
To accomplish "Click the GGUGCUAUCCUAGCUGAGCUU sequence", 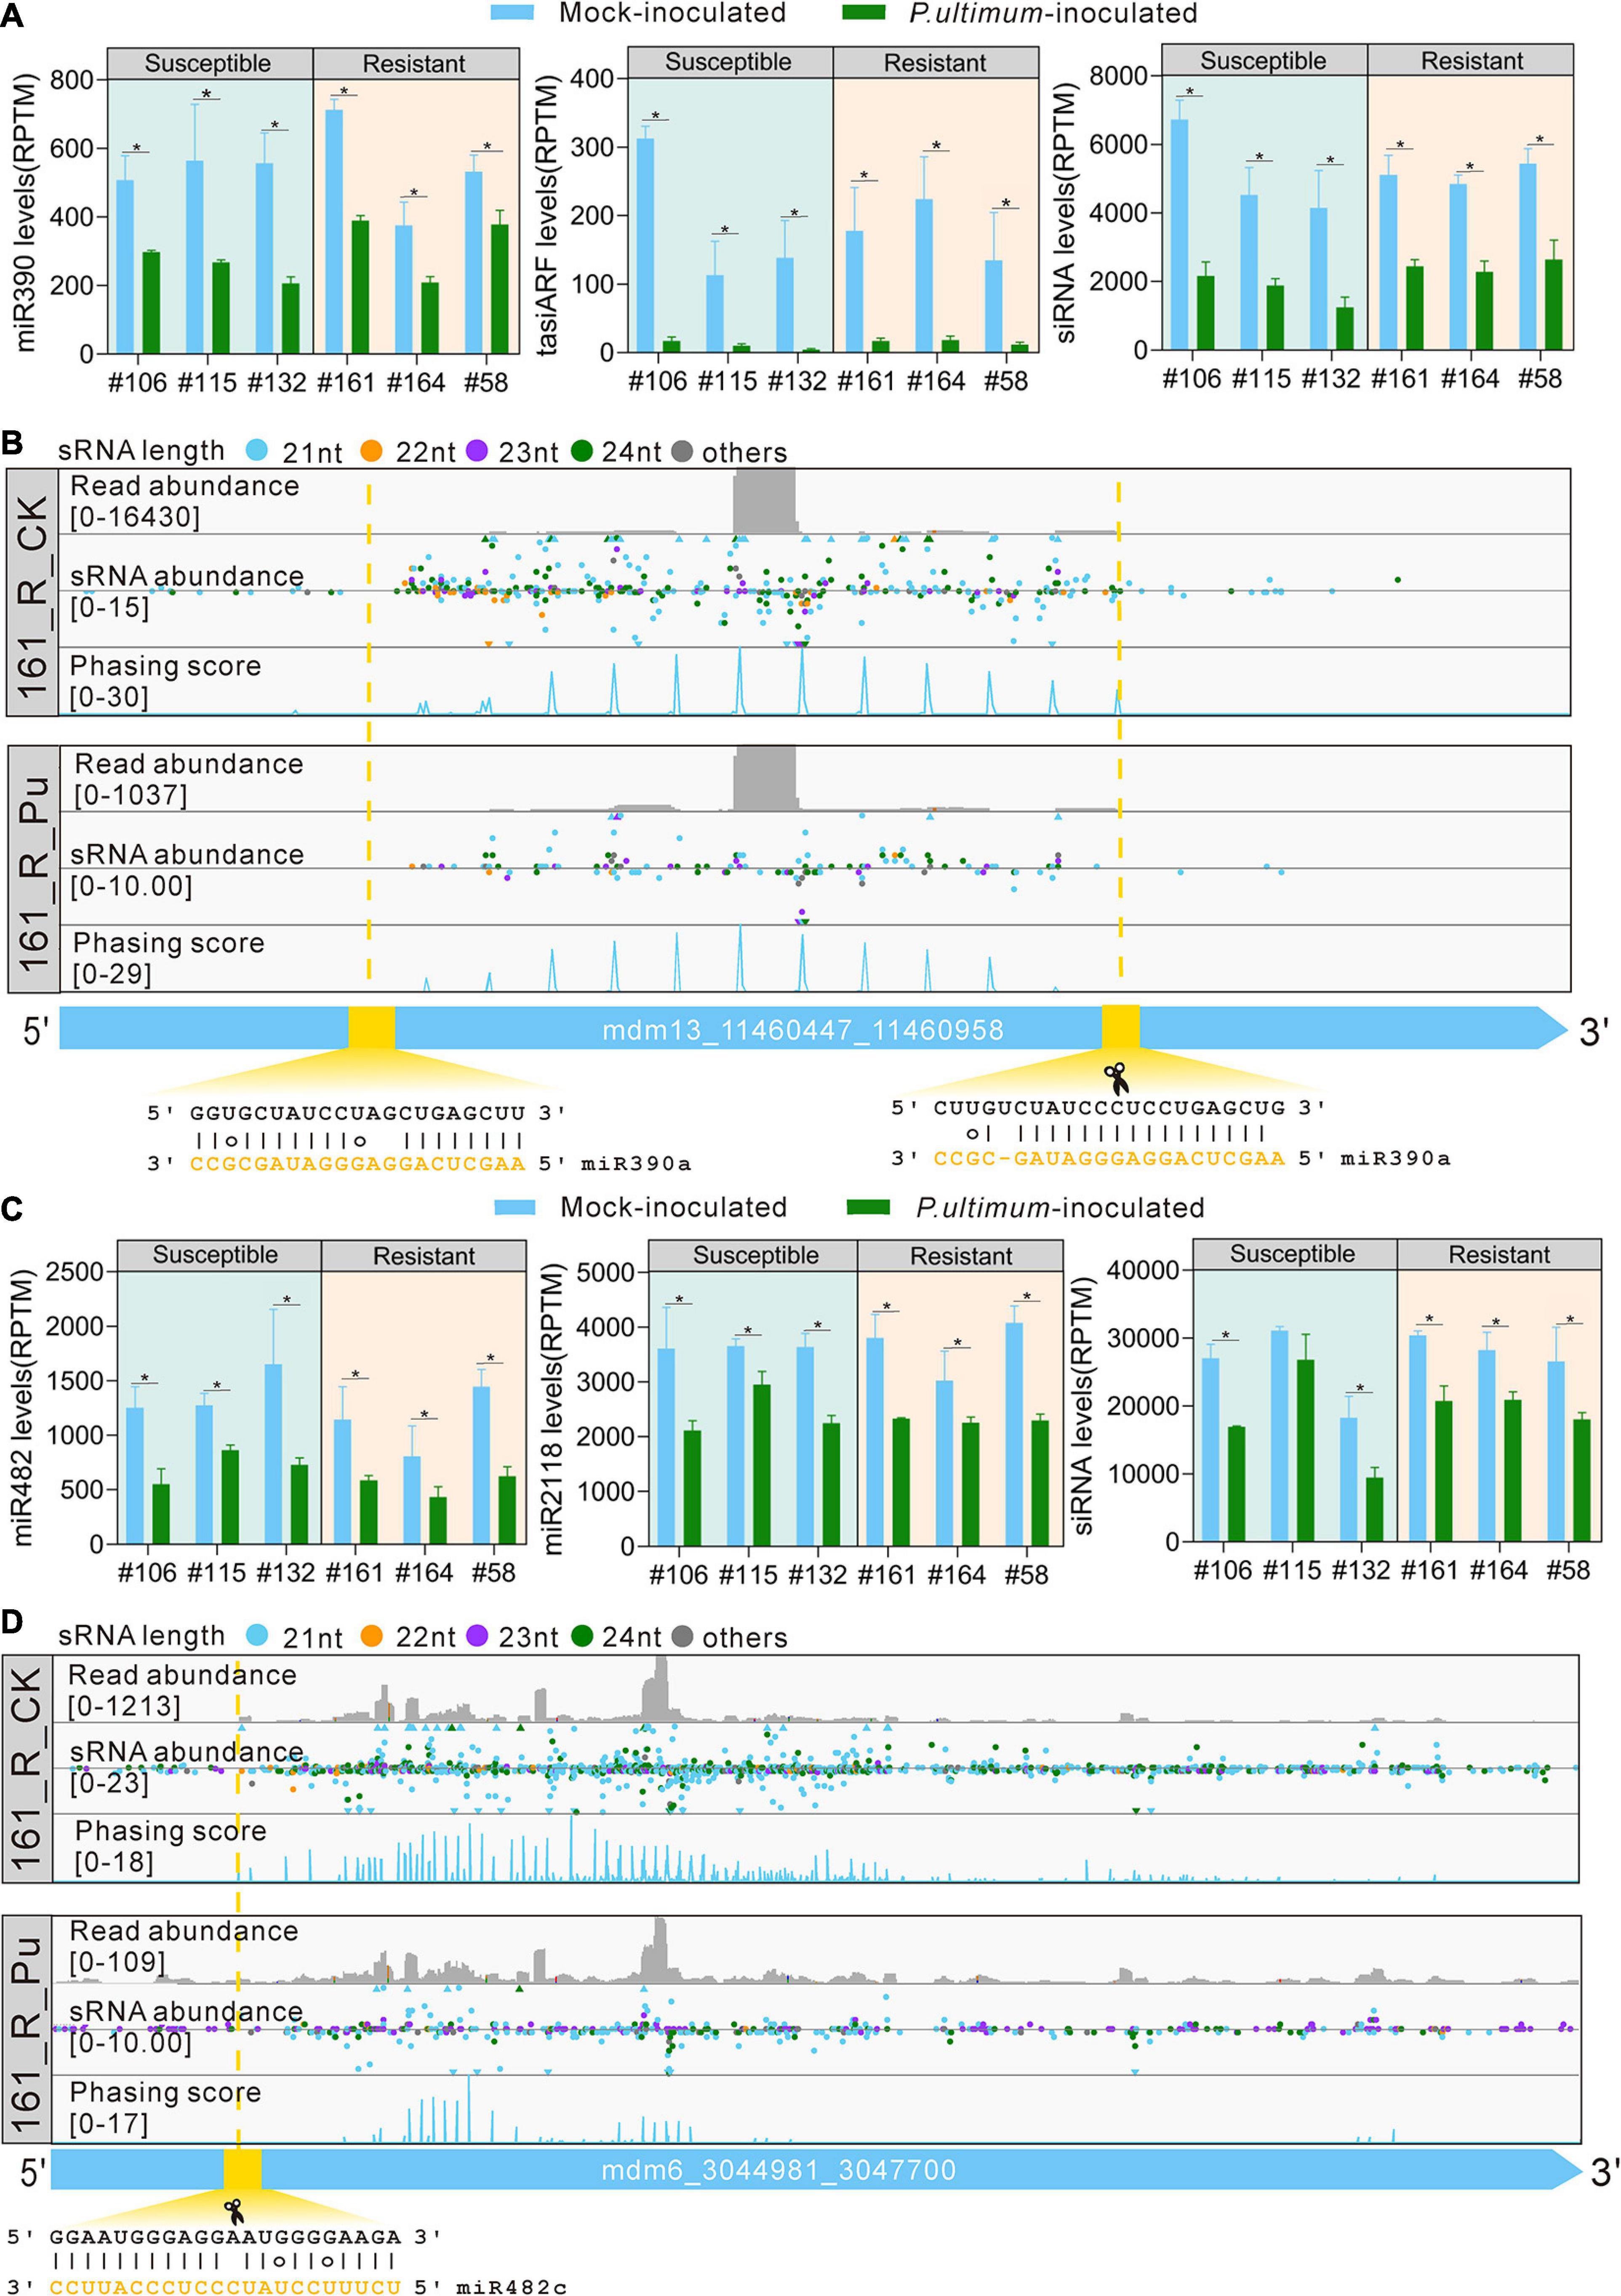I will click(x=357, y=1113).
